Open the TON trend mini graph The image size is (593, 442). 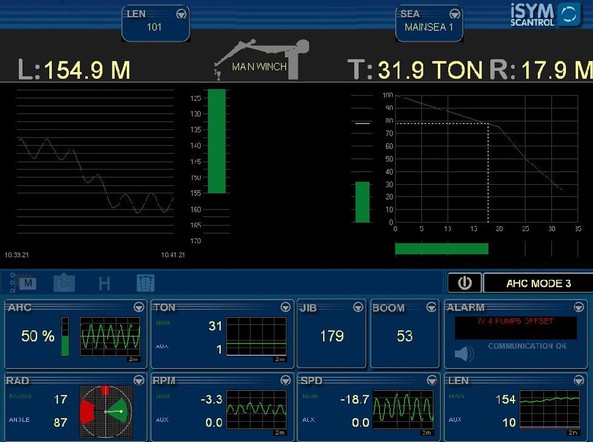point(256,337)
